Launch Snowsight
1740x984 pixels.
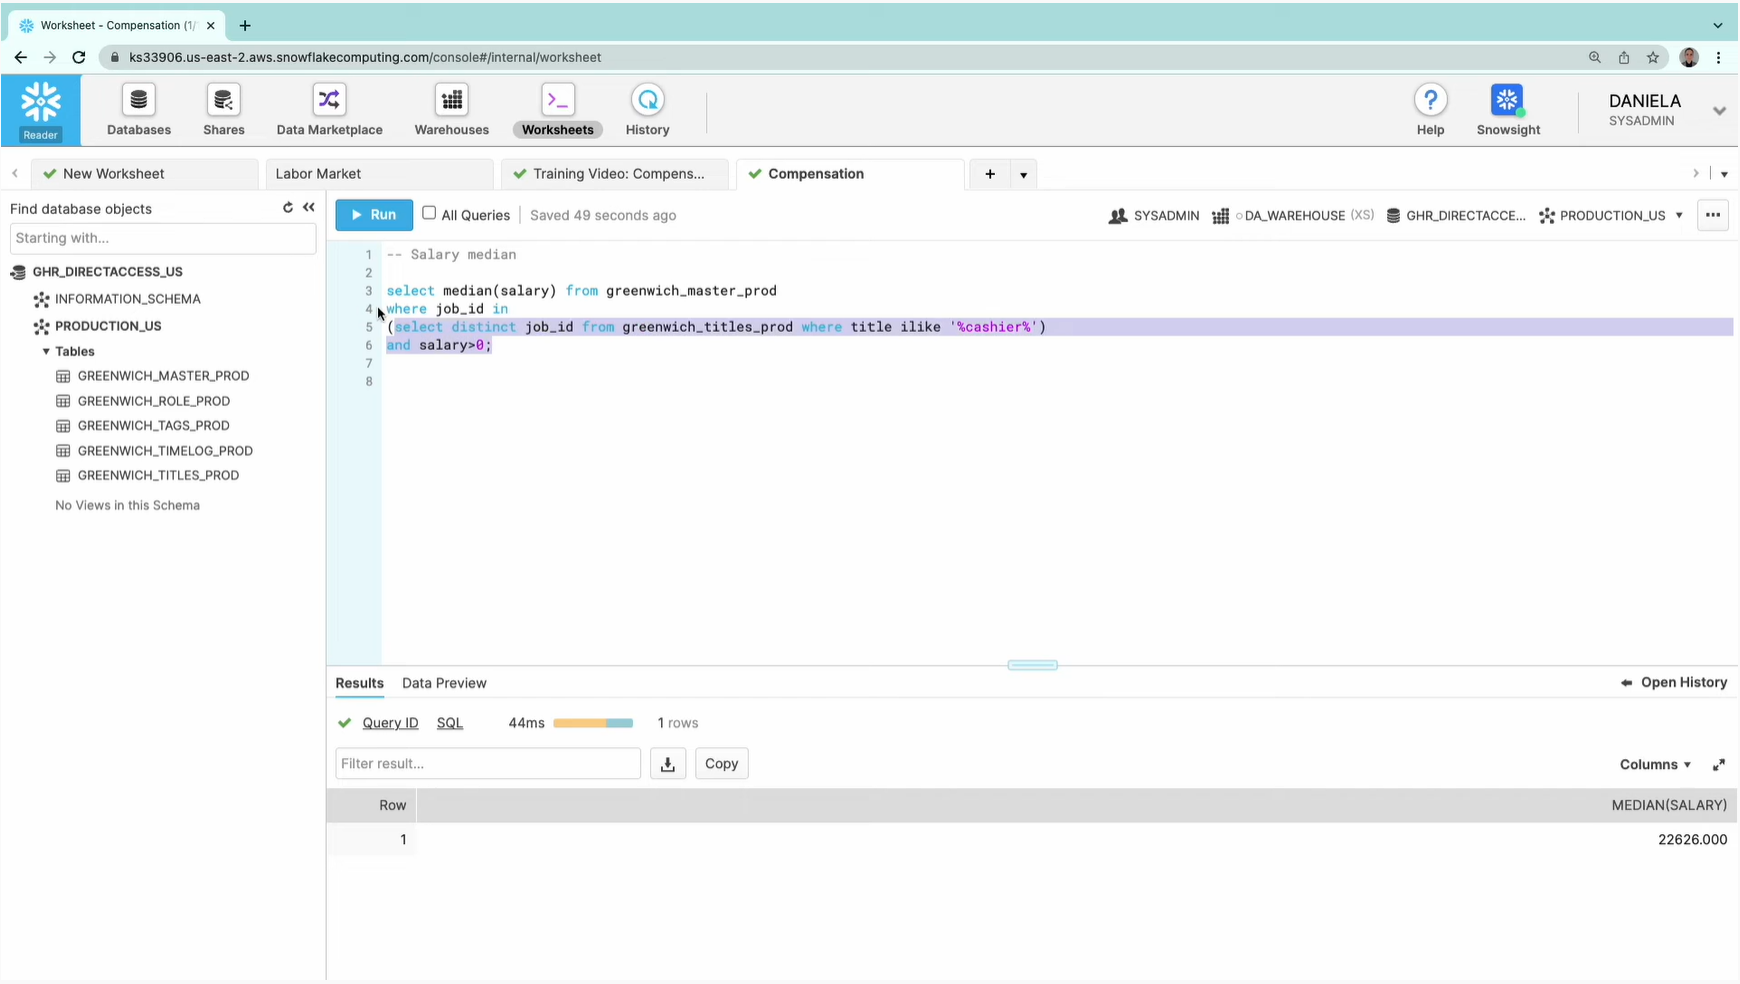pyautogui.click(x=1508, y=111)
